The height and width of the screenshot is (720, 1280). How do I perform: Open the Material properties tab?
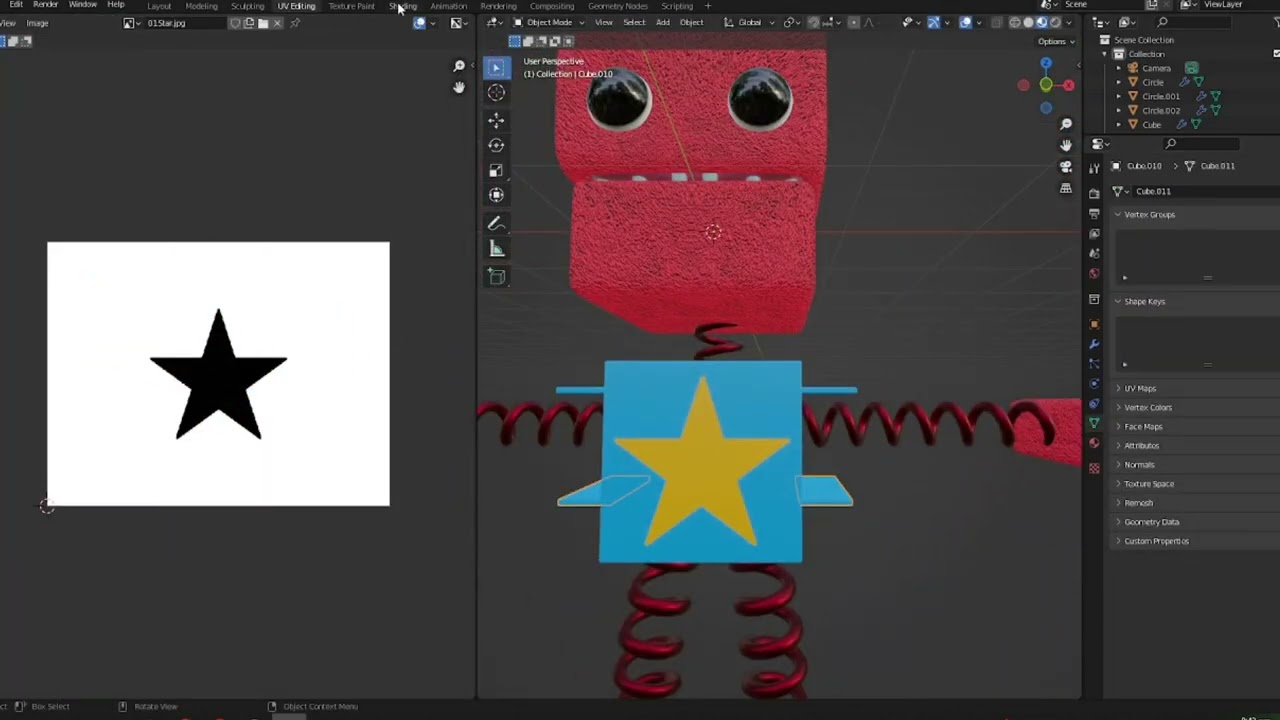[x=1094, y=443]
